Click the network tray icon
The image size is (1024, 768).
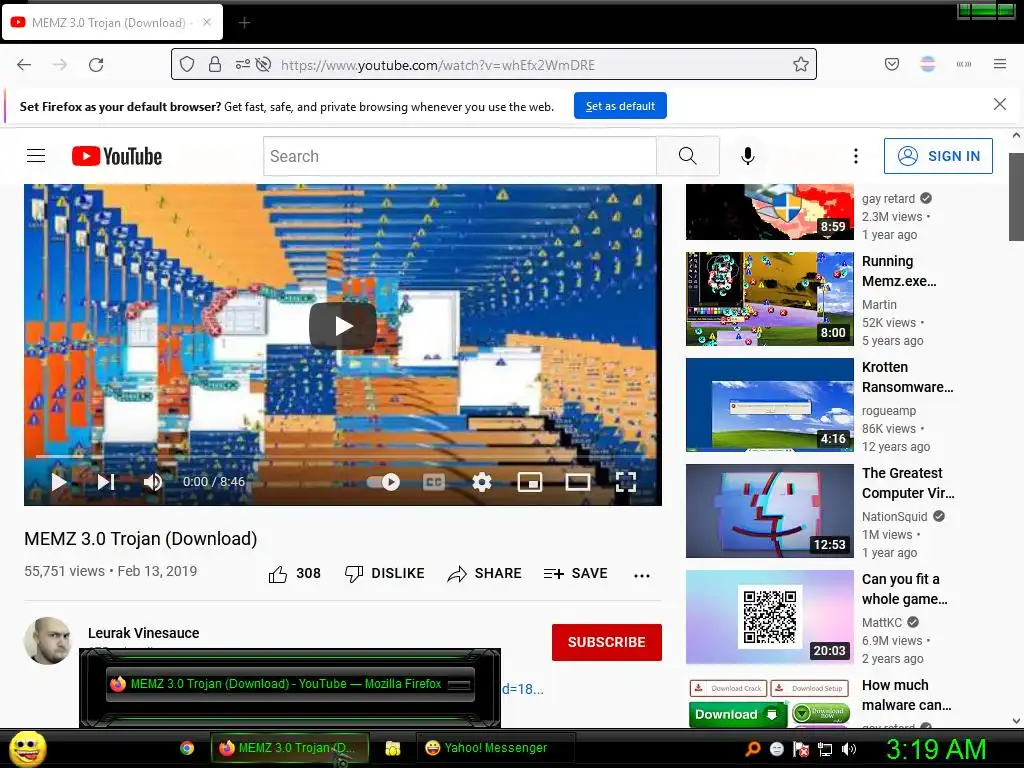(x=825, y=749)
